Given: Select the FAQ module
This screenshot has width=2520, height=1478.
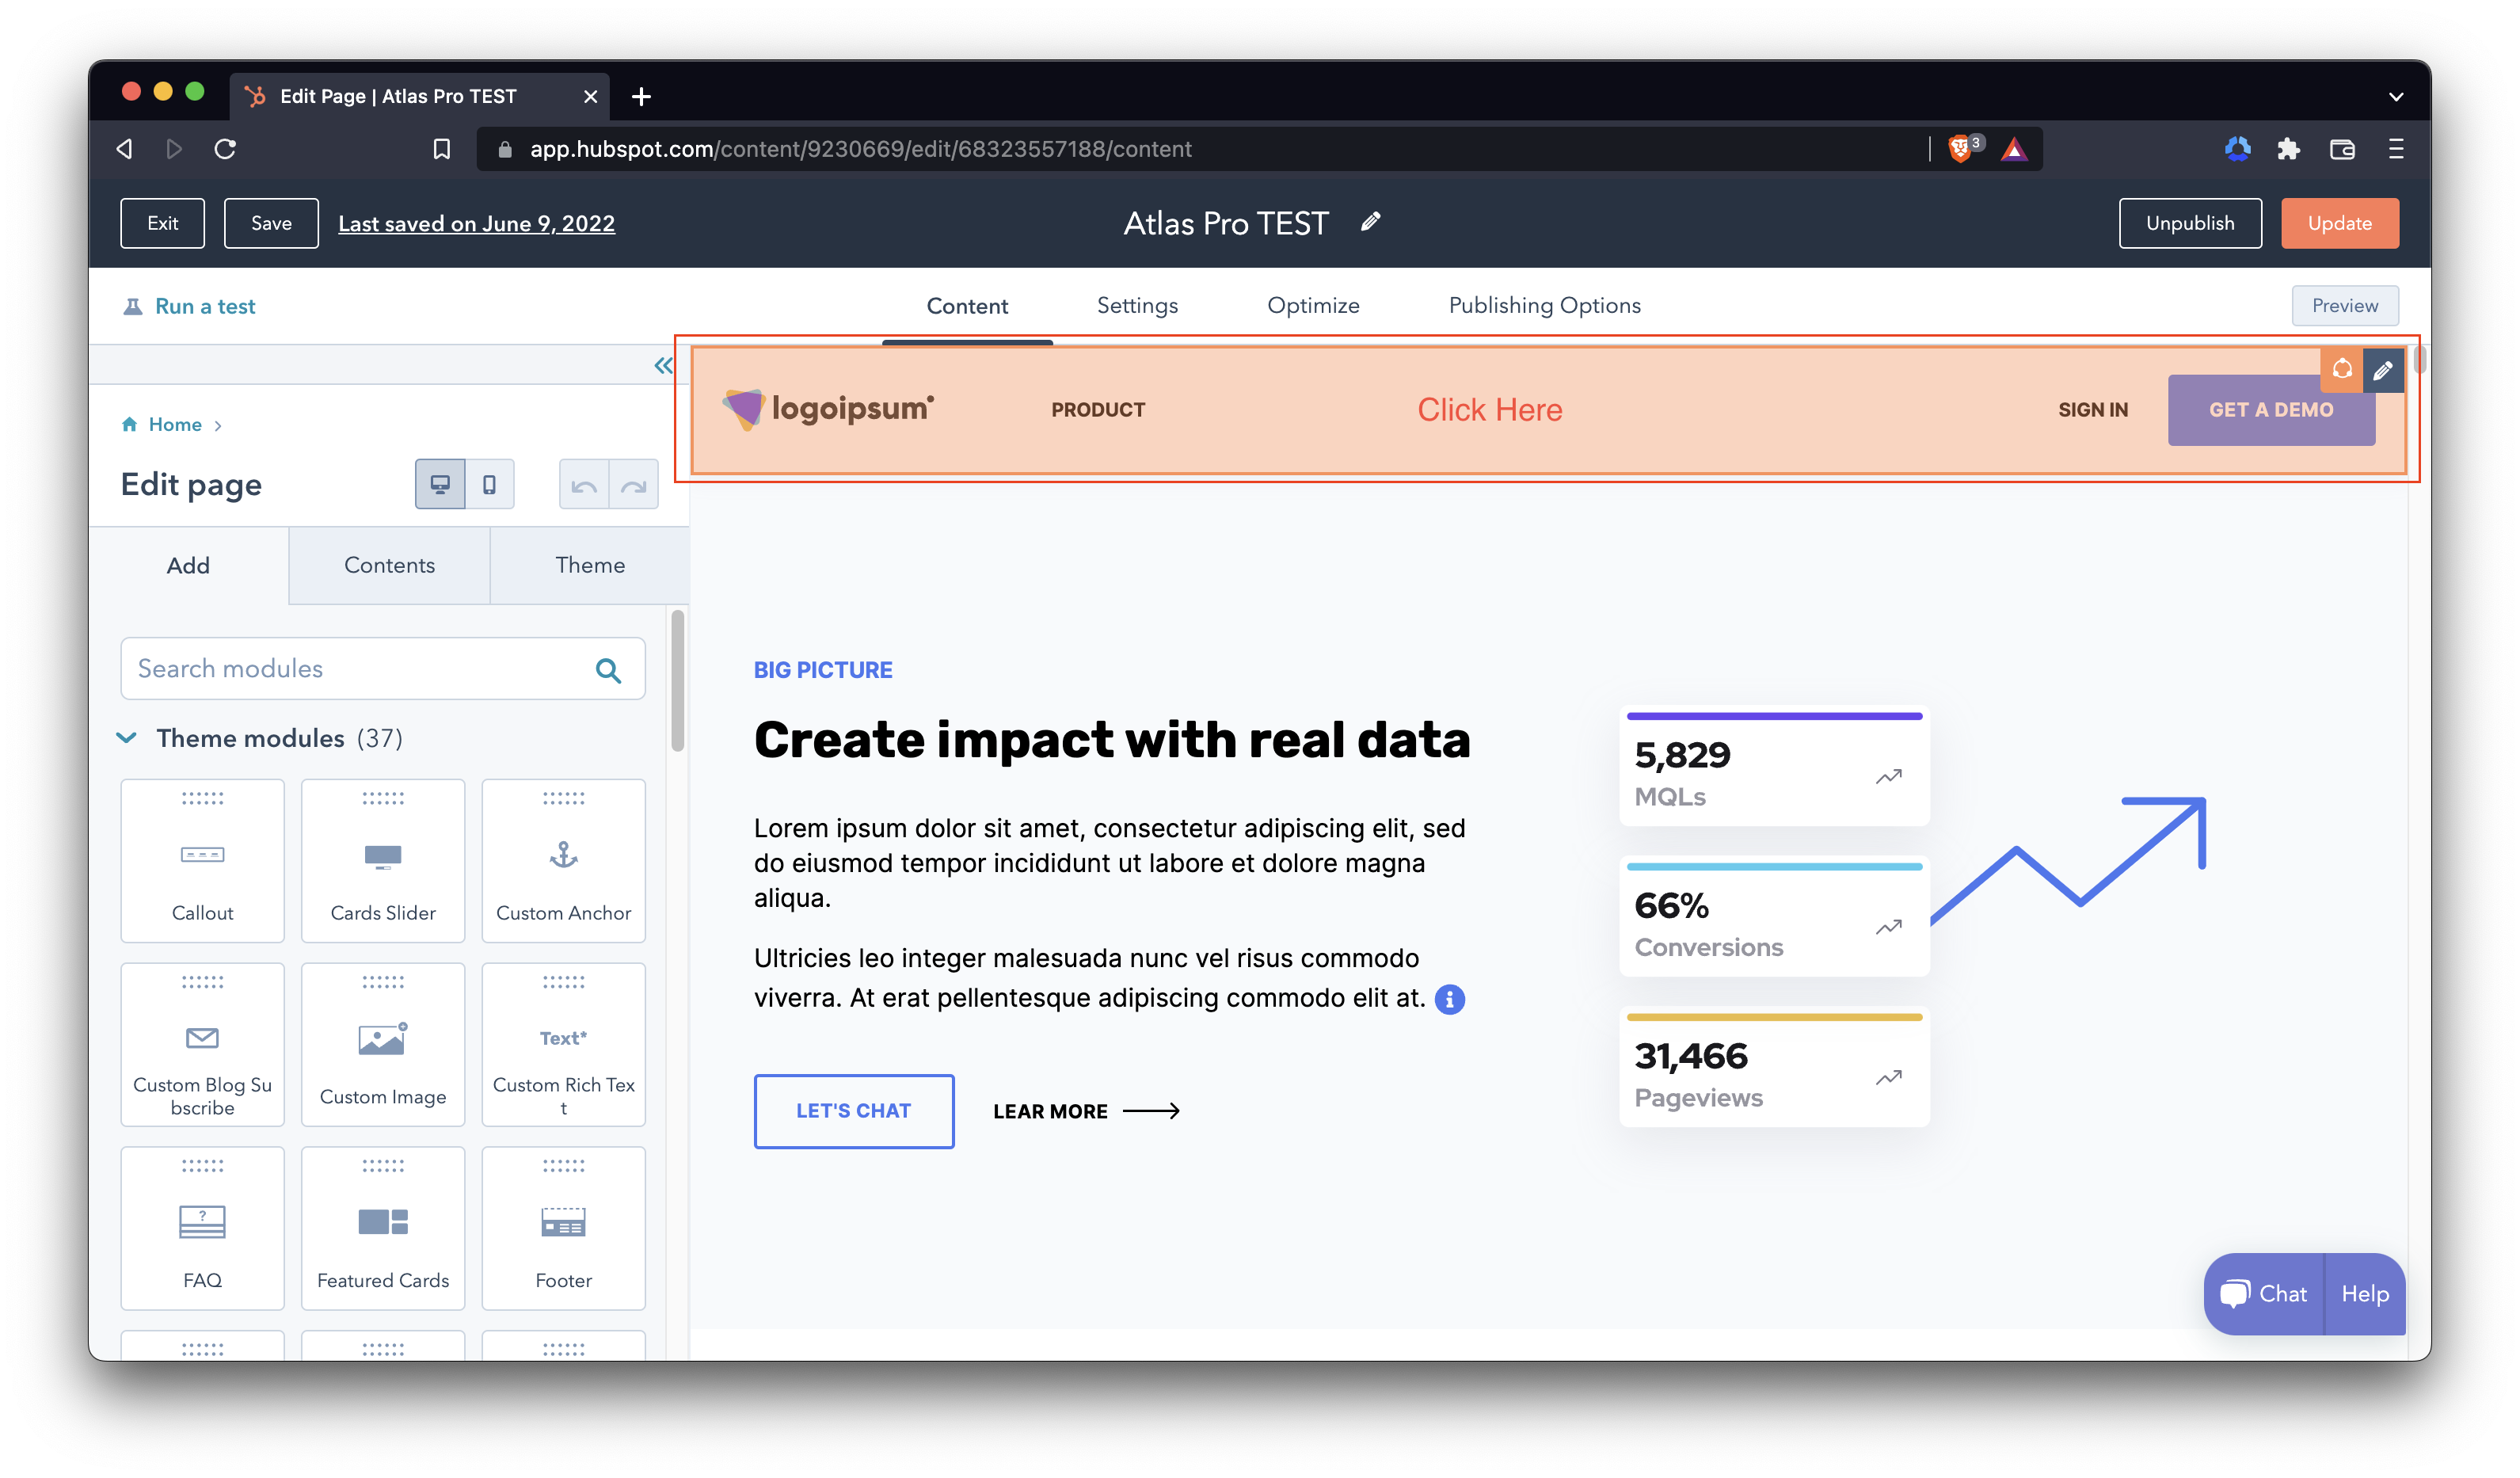Looking at the screenshot, I should coord(202,1228).
